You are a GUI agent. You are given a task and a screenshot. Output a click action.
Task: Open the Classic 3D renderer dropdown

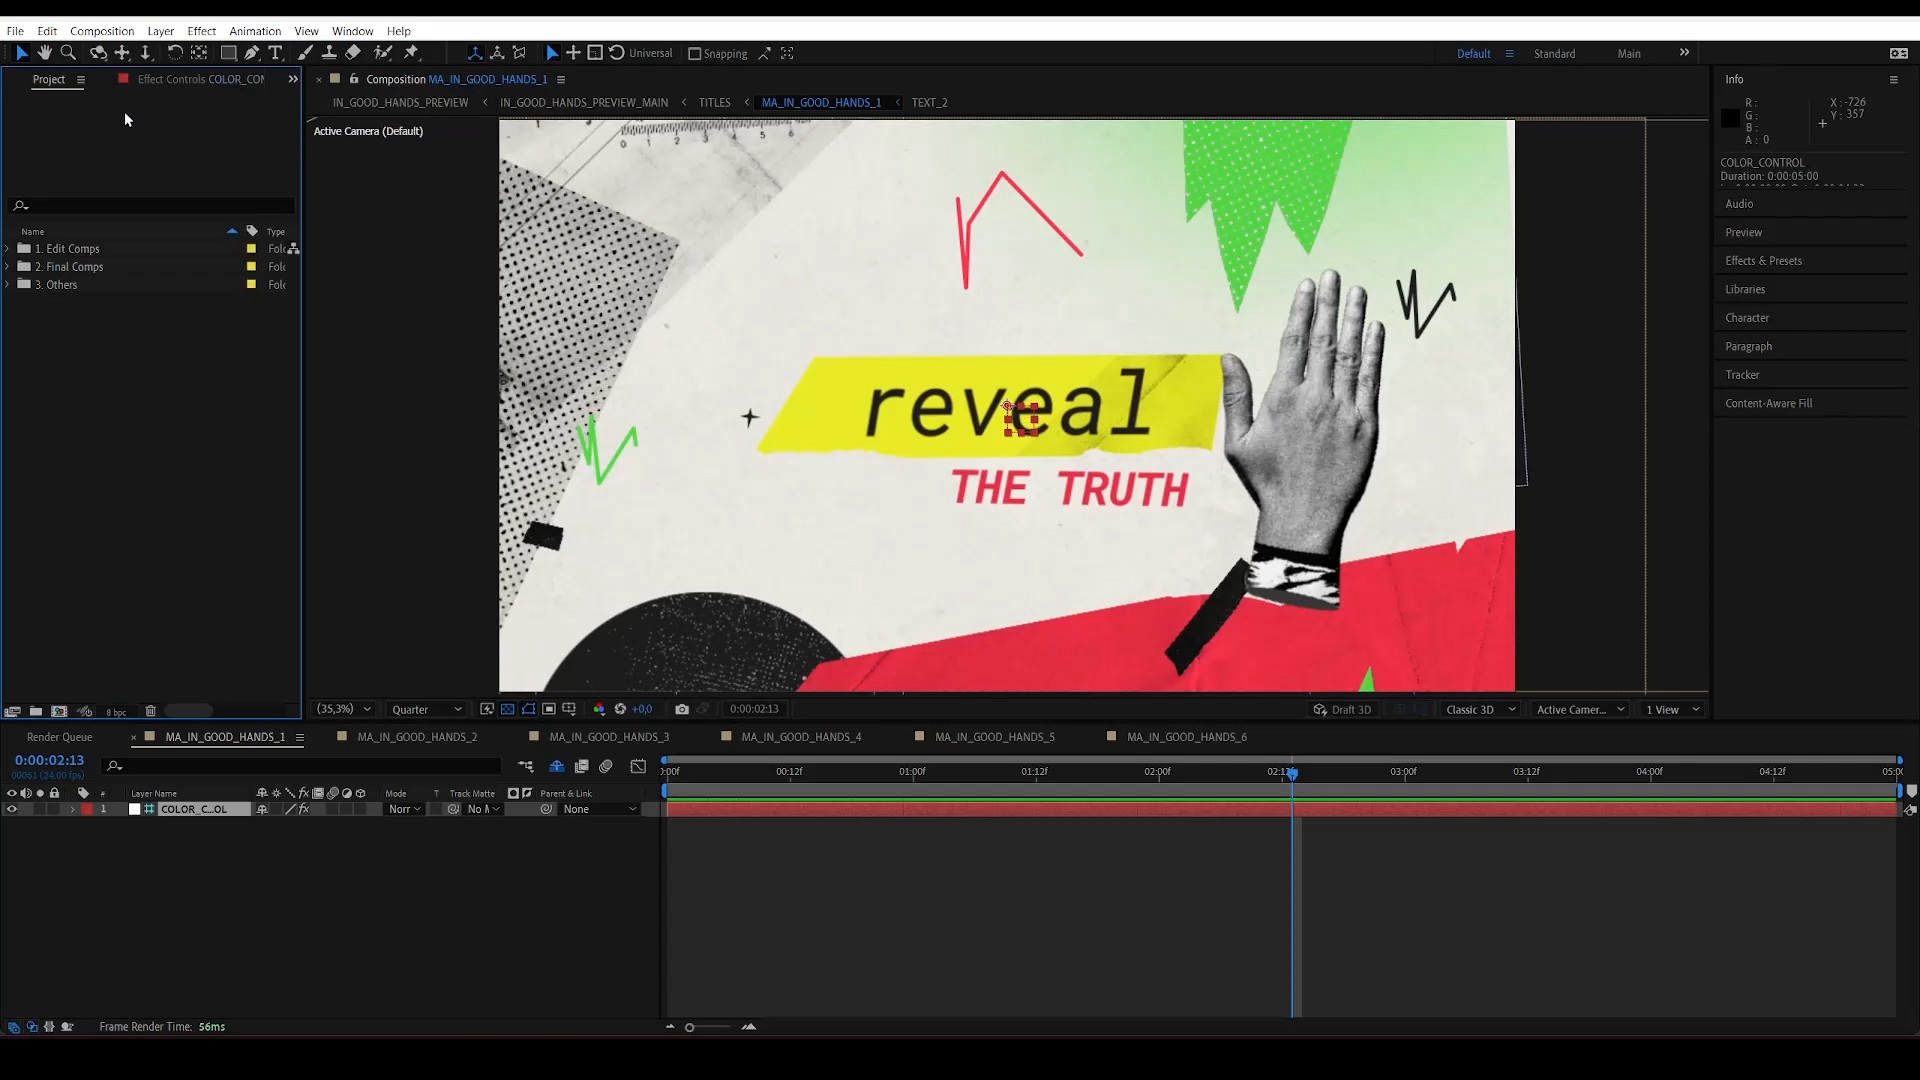(1480, 710)
